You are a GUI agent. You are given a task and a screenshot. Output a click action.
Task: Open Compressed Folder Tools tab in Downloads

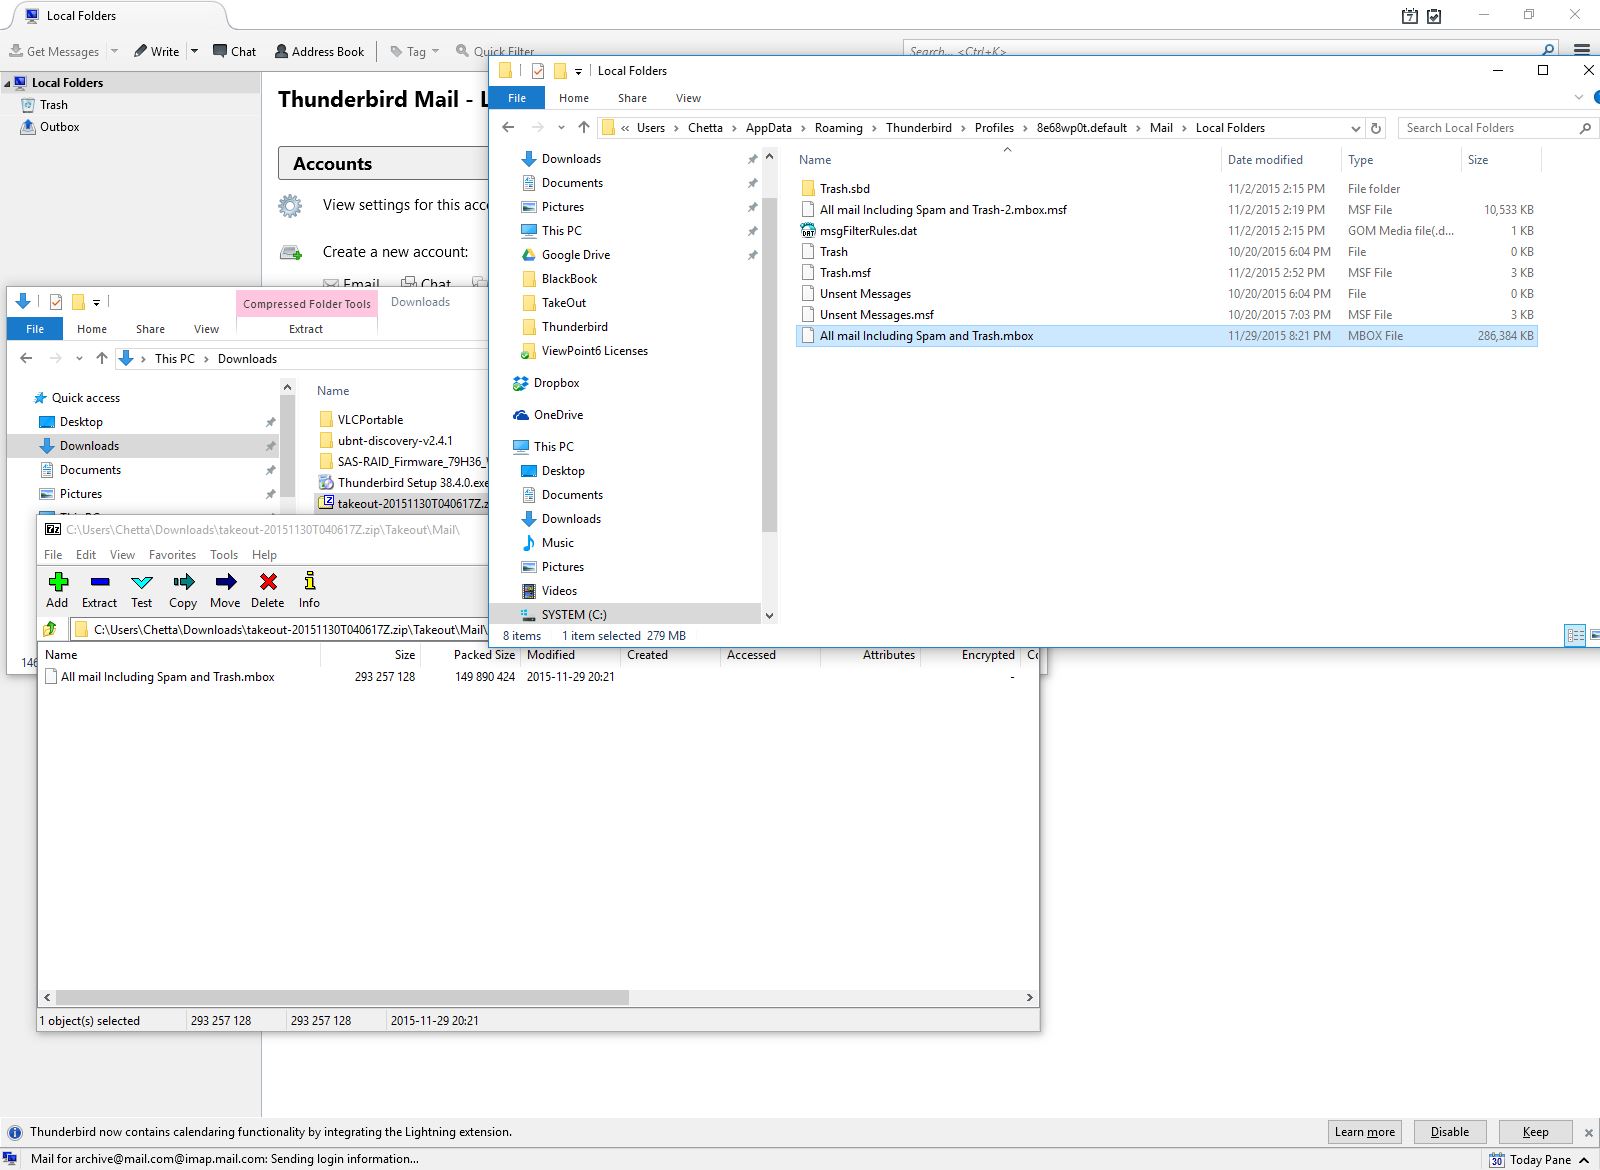tap(307, 304)
